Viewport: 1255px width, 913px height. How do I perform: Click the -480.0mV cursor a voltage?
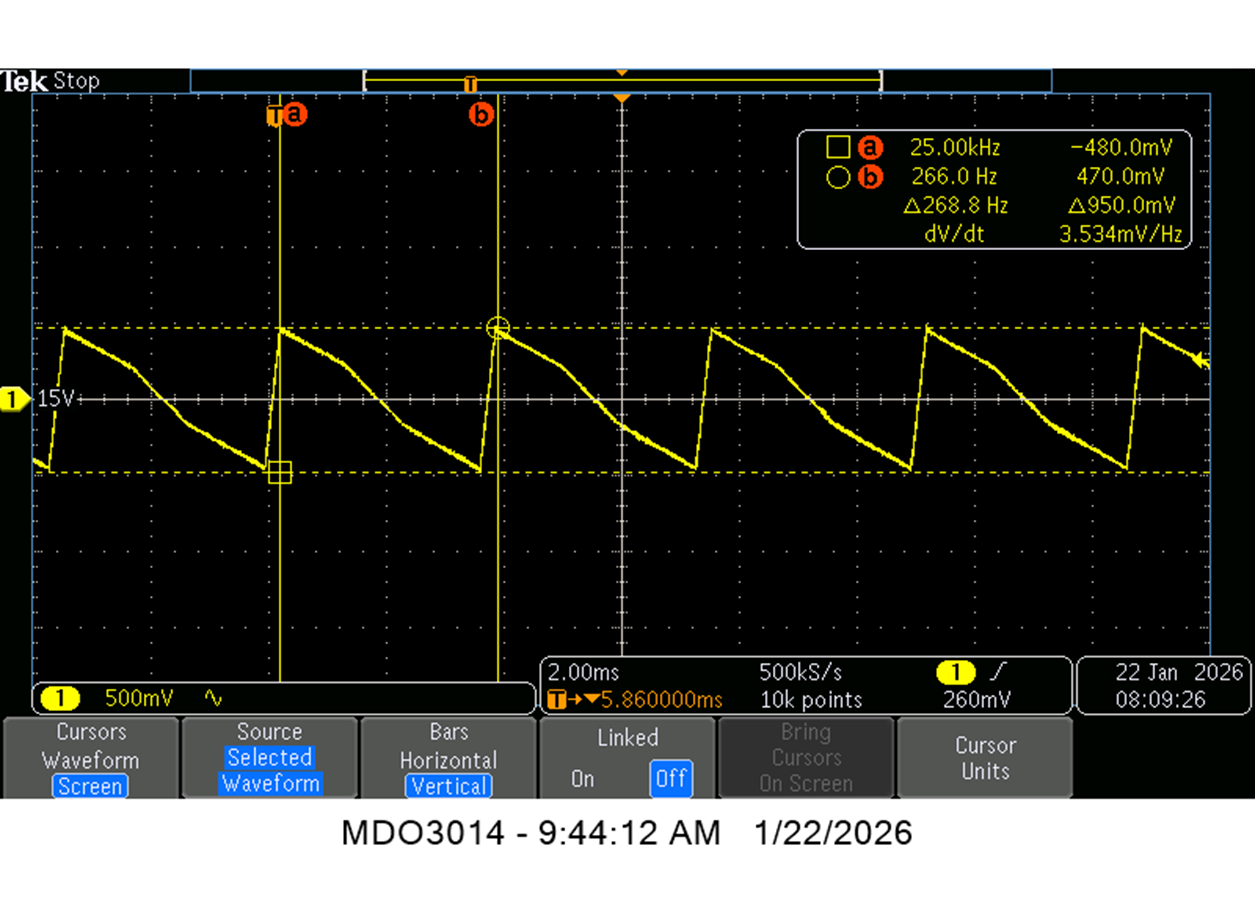(x=1120, y=148)
